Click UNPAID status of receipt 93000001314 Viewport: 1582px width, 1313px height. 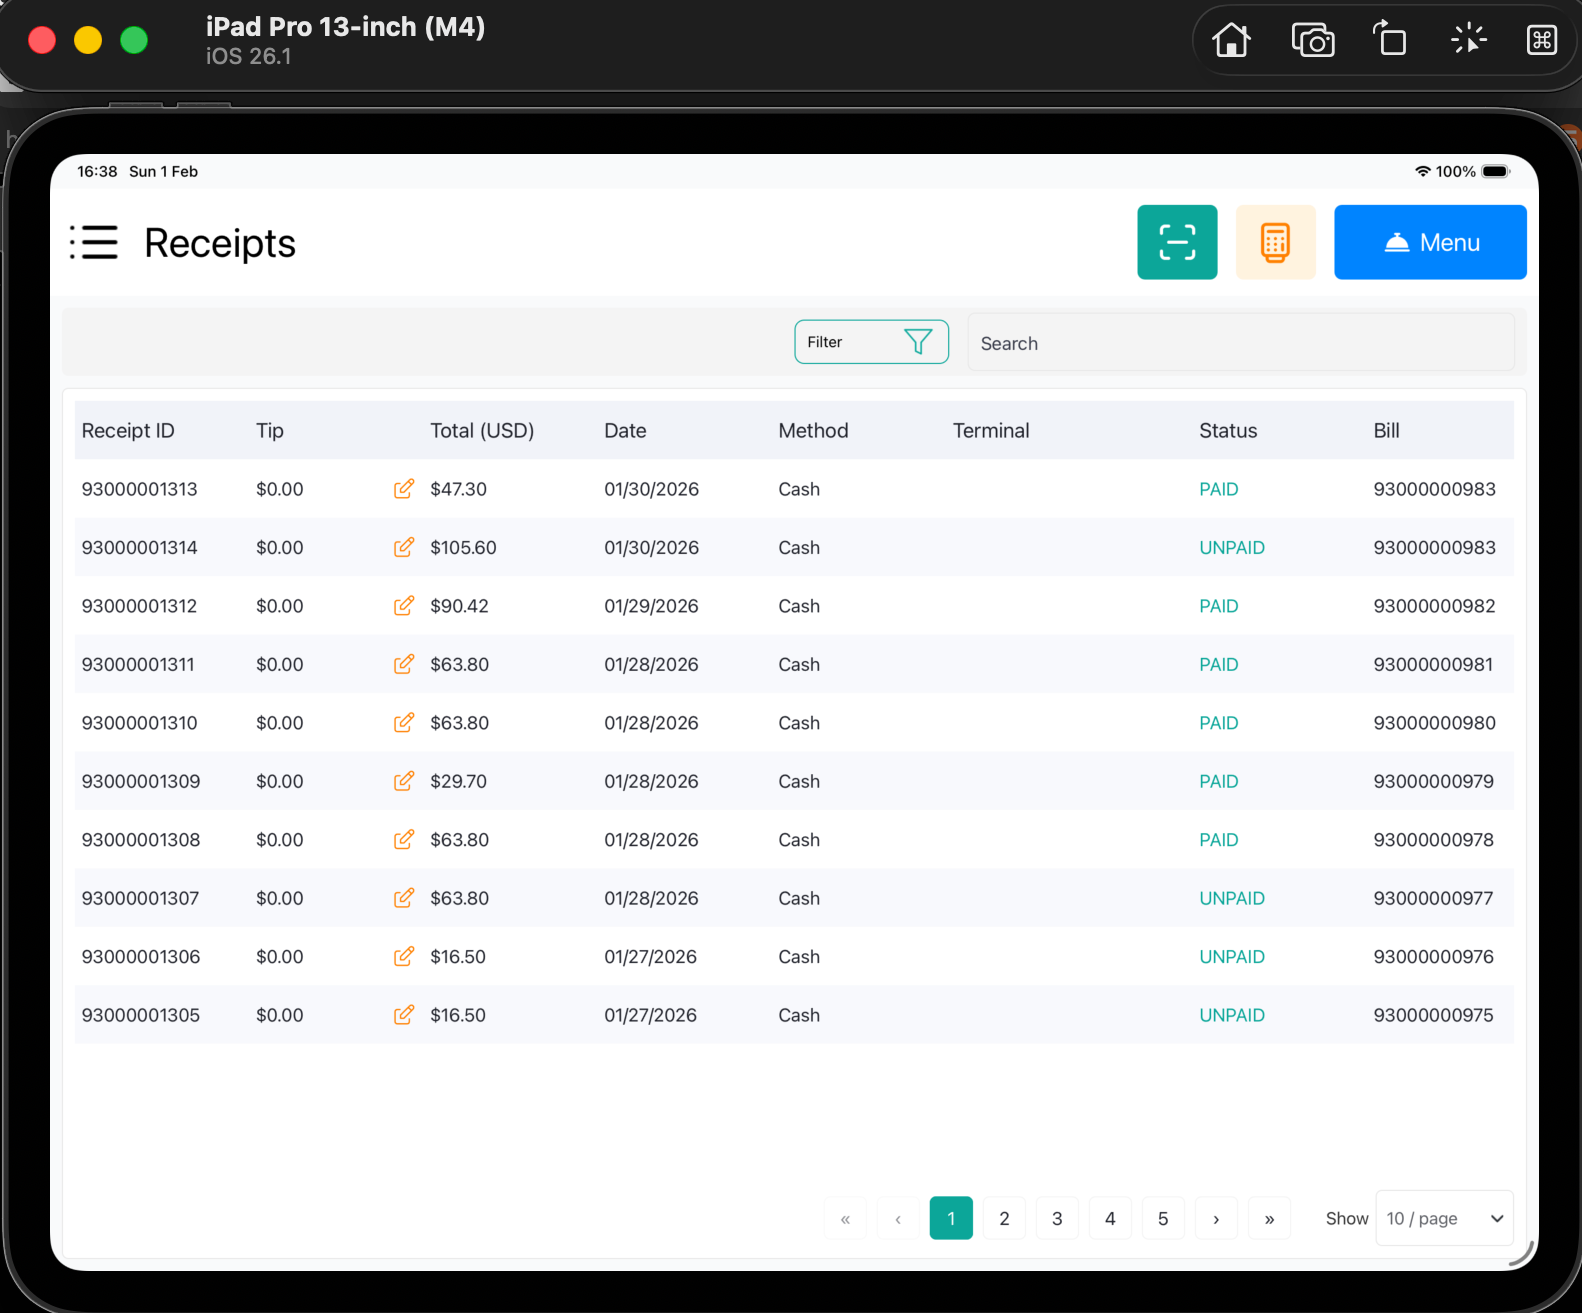pos(1232,548)
